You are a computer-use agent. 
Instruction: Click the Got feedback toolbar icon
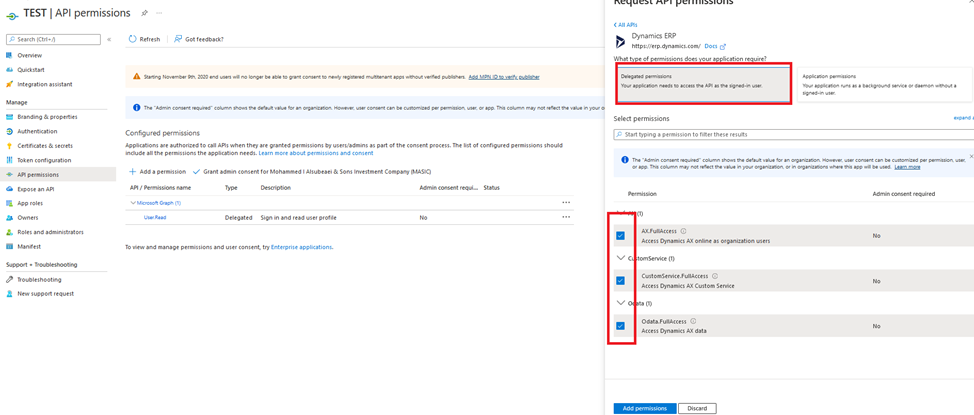(178, 39)
